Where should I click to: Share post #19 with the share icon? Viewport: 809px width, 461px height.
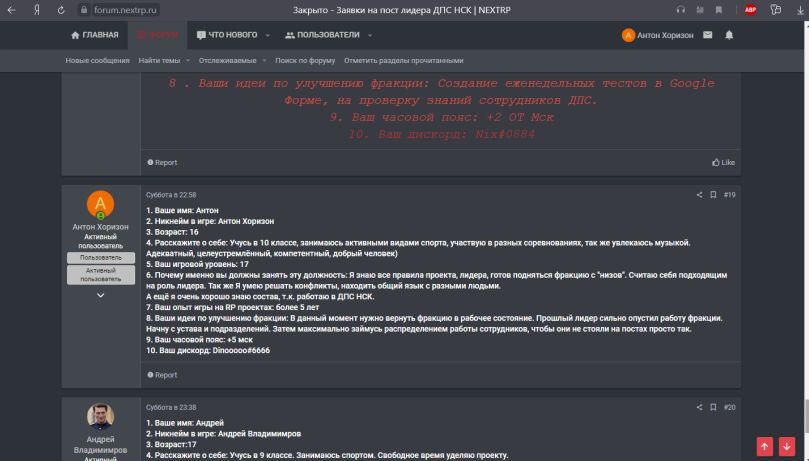click(x=699, y=194)
